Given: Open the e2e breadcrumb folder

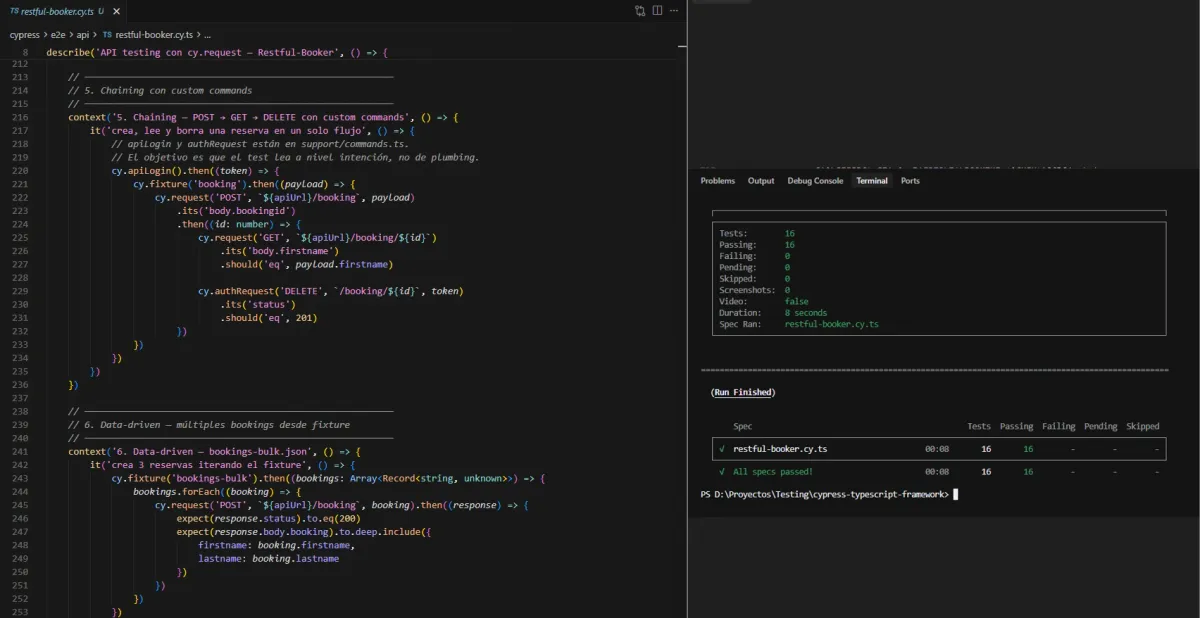Looking at the screenshot, I should (58, 34).
